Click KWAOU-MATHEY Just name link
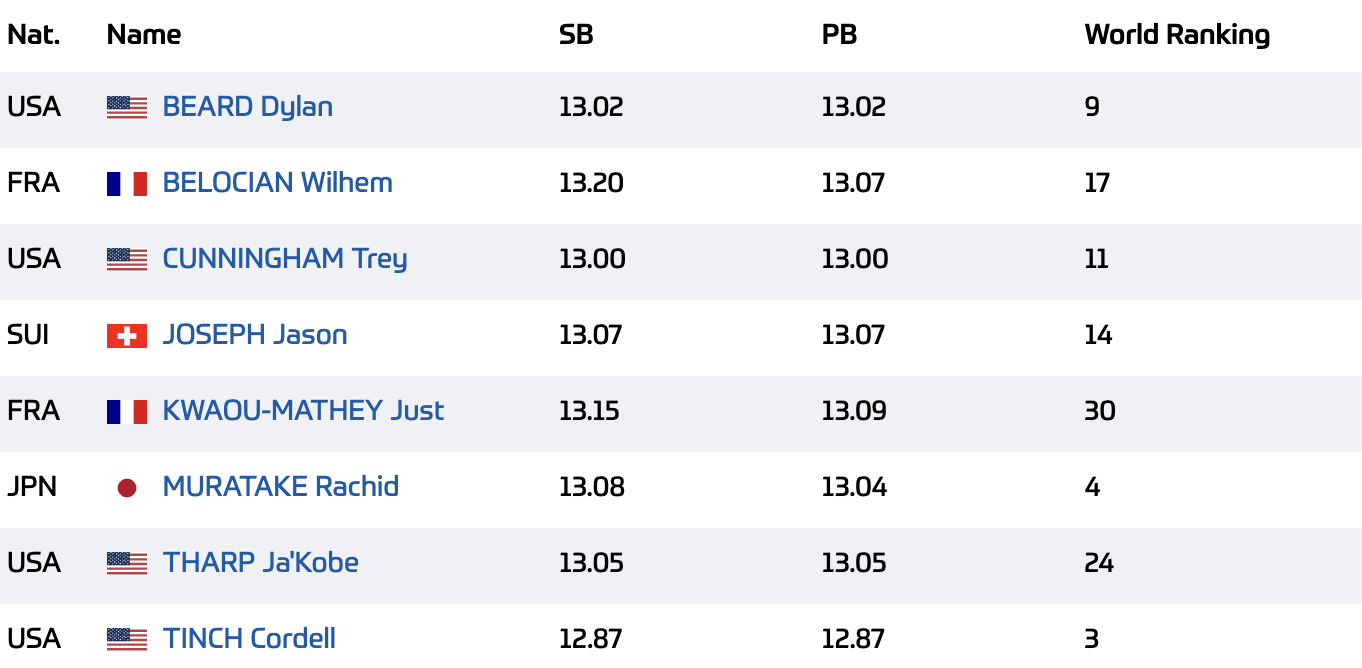The height and width of the screenshot is (668, 1362). (303, 411)
